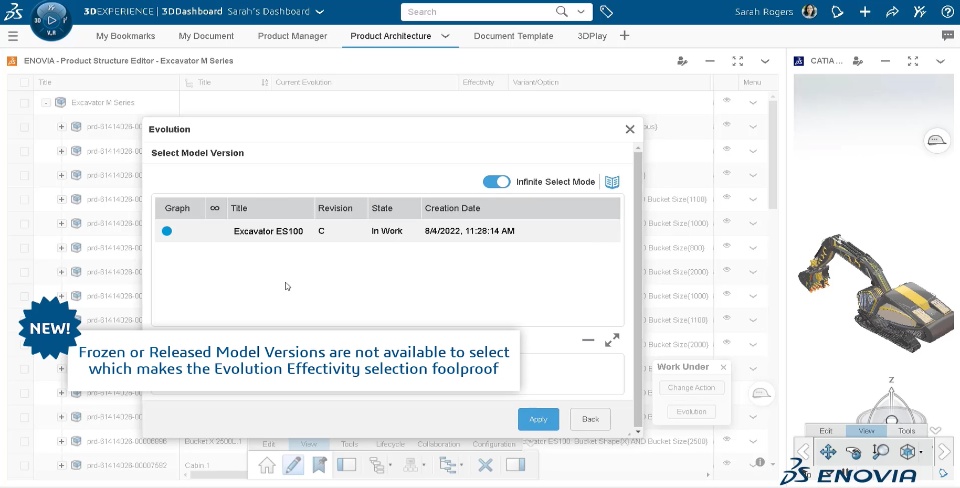Click the pinned bookmark icon in the action bar
The image size is (960, 488).
coord(319,465)
